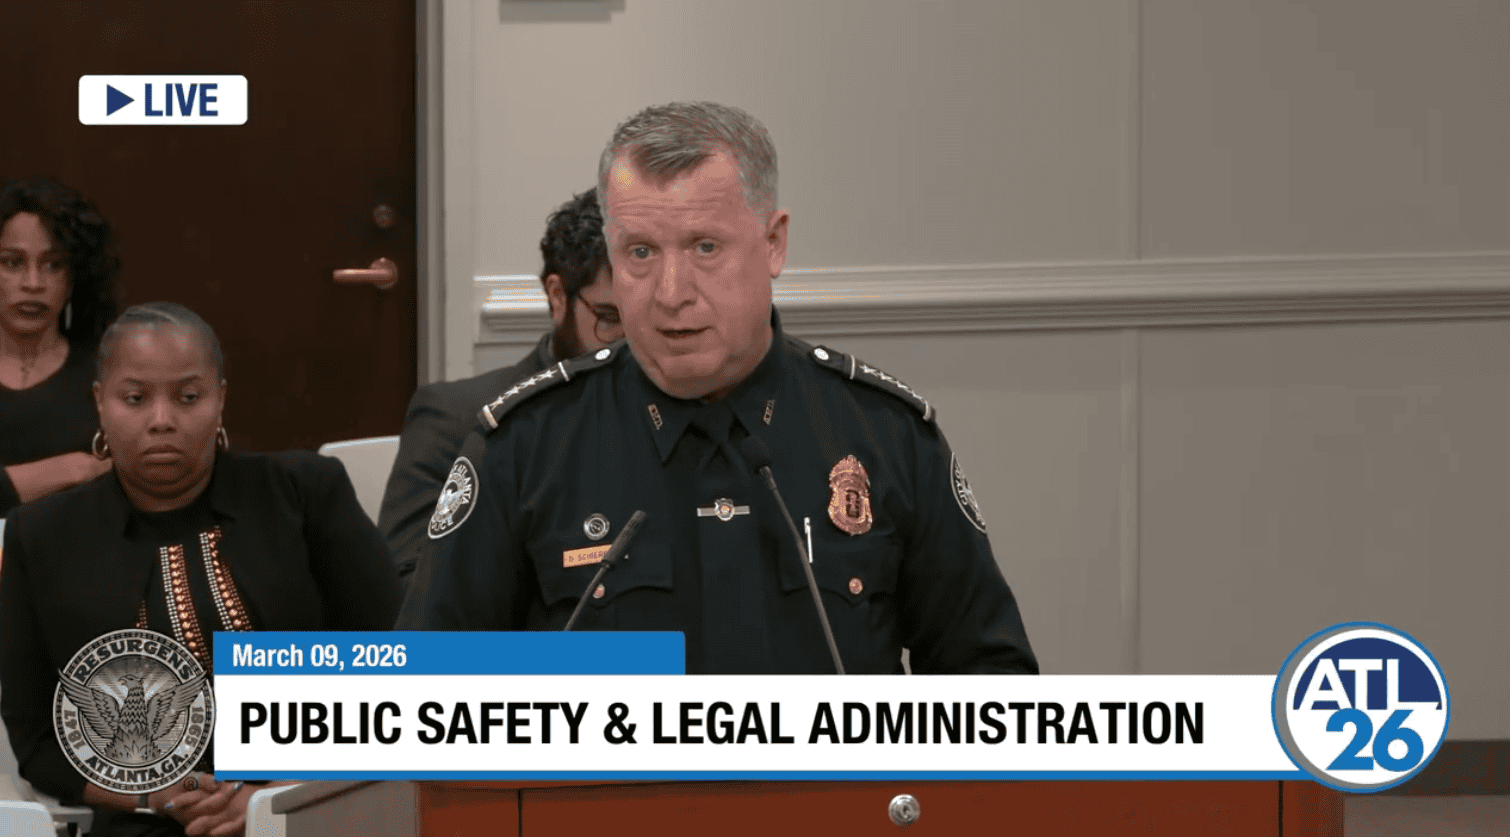Click the gold police badge on the uniform
Image resolution: width=1510 pixels, height=837 pixels.
(849, 495)
